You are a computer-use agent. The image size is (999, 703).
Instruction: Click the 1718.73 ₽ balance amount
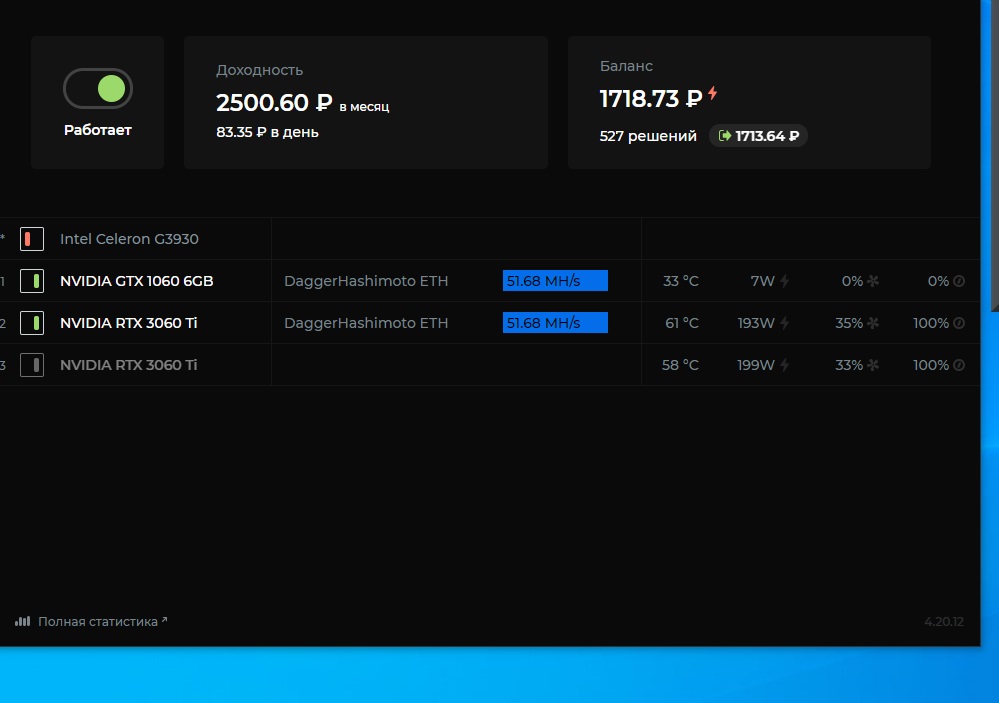point(650,99)
